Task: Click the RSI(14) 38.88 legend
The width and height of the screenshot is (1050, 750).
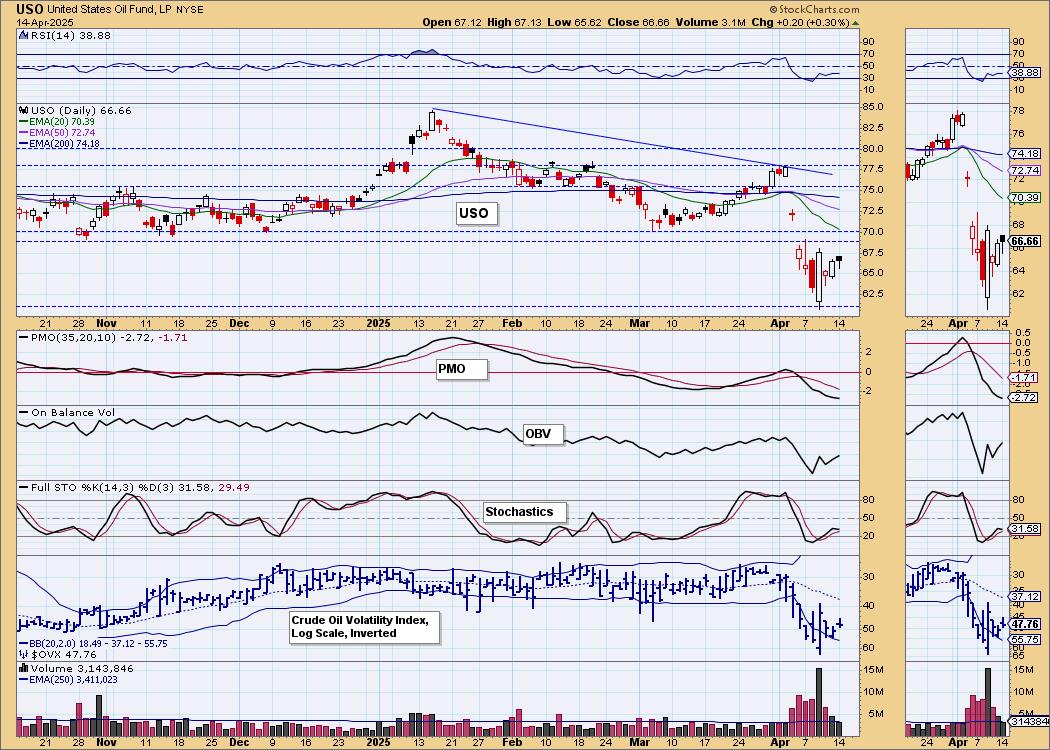Action: [70, 34]
